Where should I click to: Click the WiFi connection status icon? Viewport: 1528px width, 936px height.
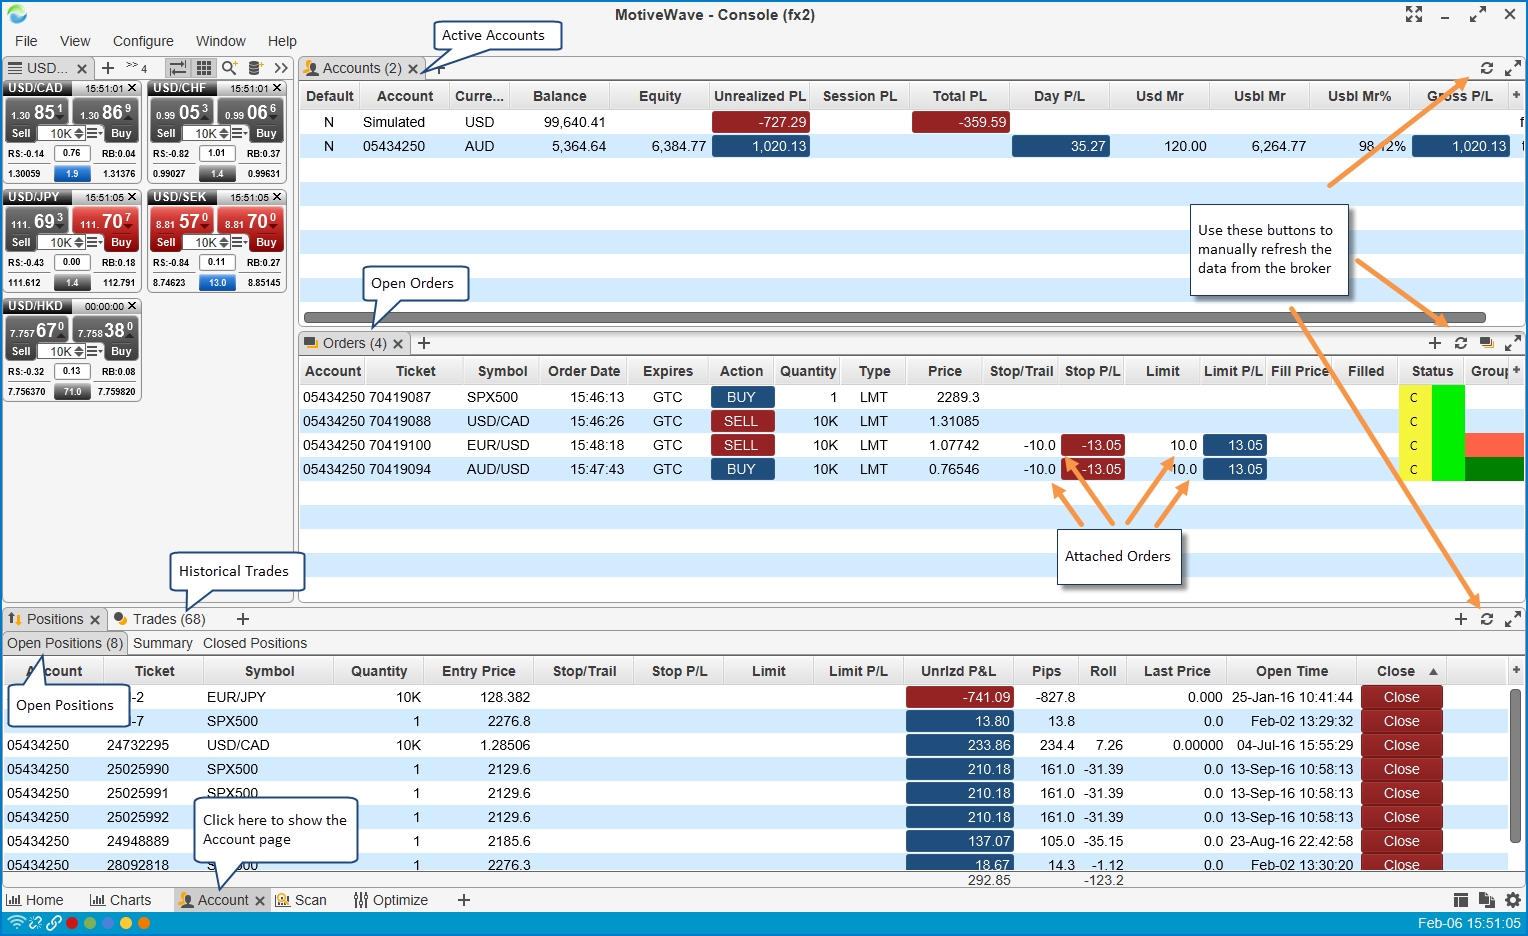pyautogui.click(x=16, y=923)
